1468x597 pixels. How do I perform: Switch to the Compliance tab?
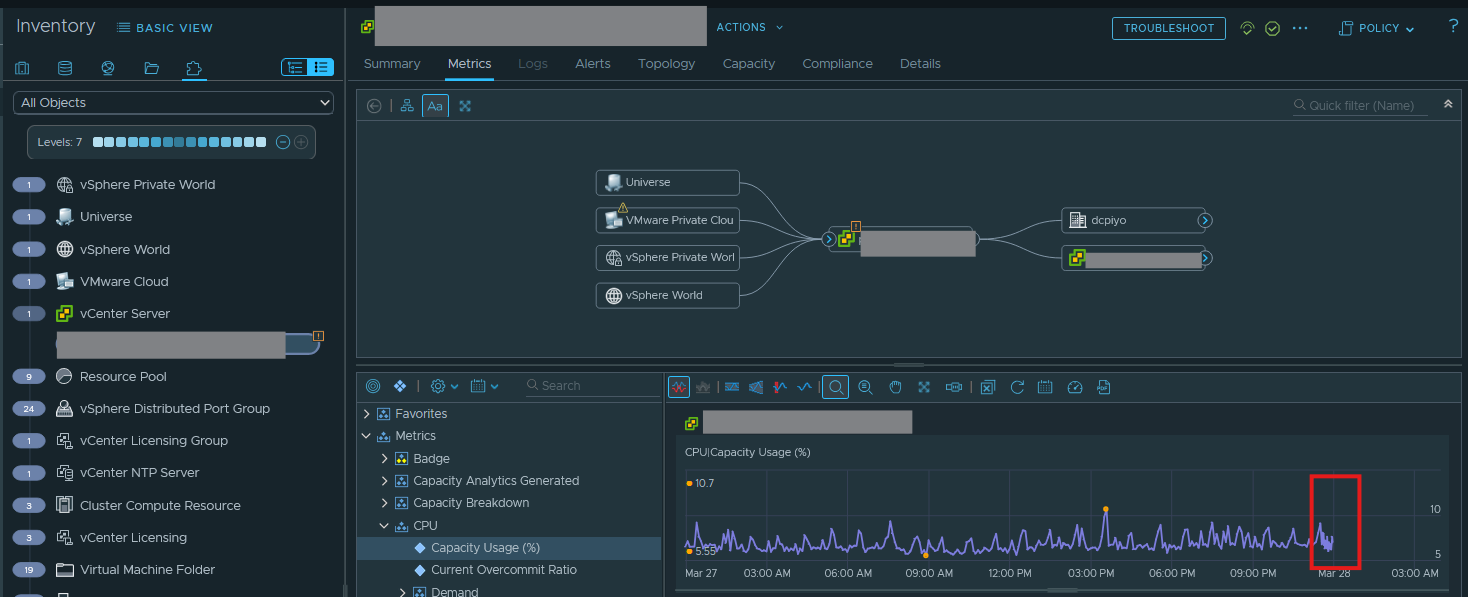tap(838, 63)
